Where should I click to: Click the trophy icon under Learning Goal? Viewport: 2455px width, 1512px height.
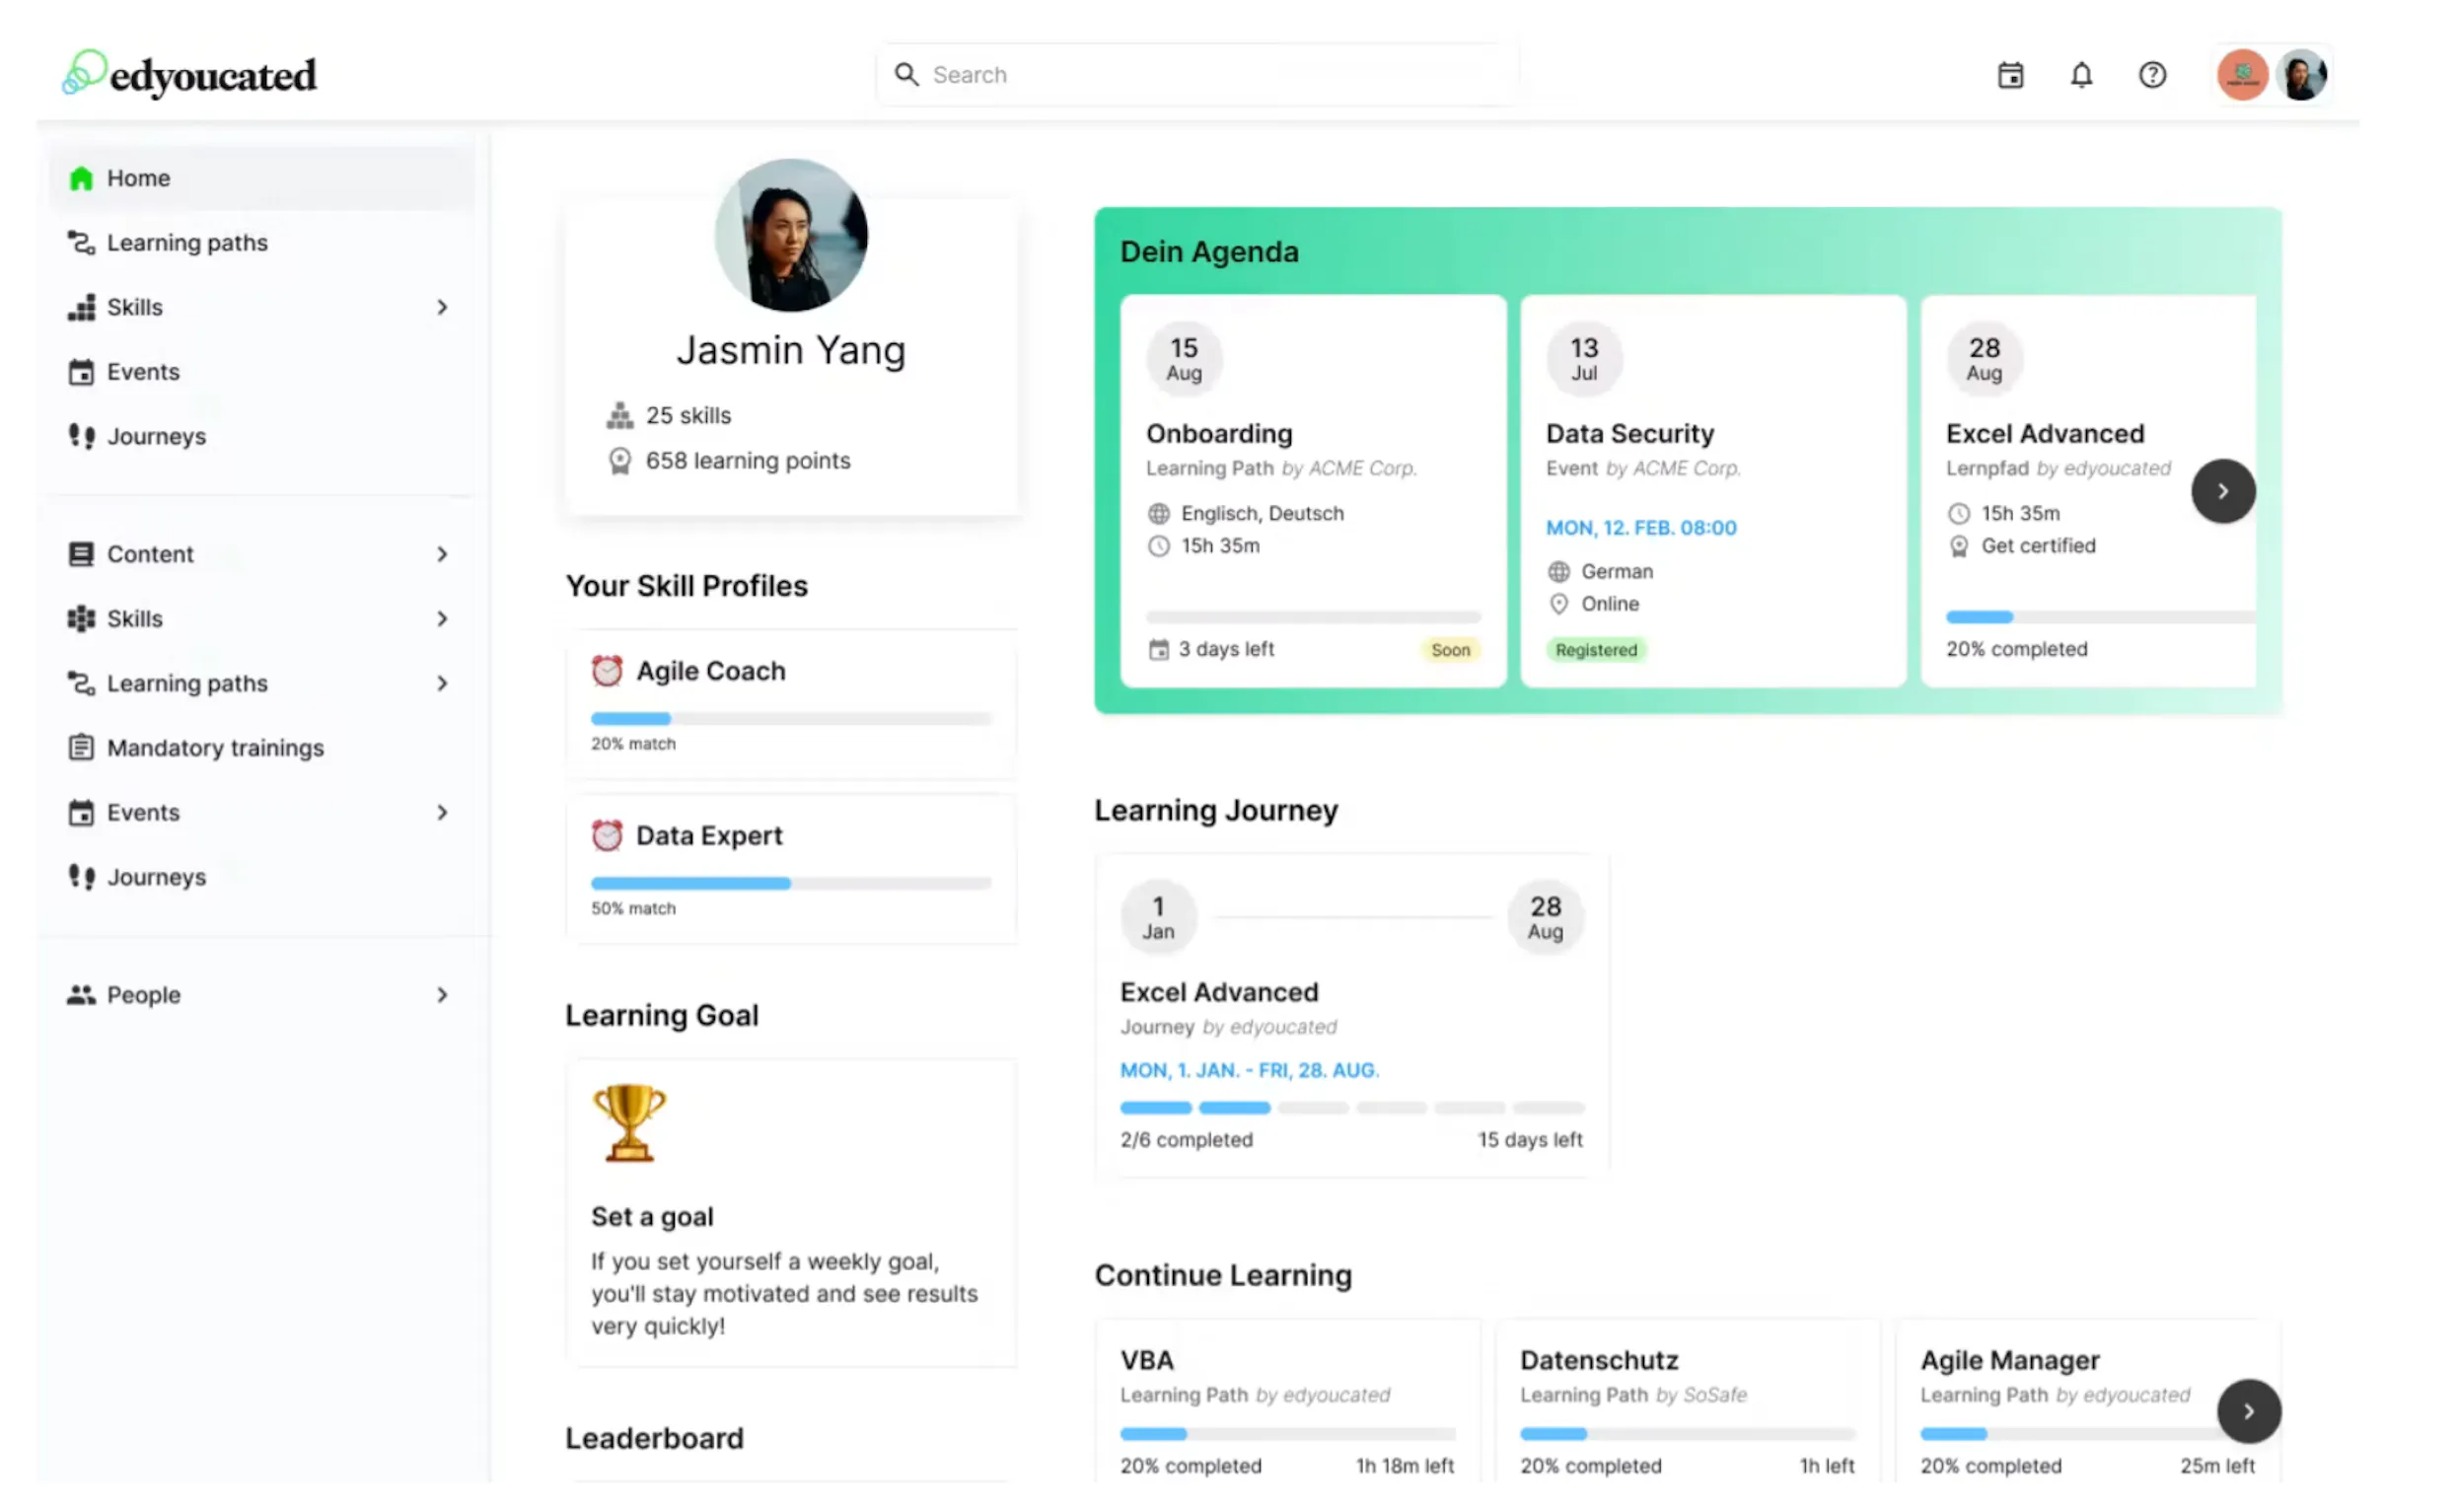click(x=629, y=1122)
